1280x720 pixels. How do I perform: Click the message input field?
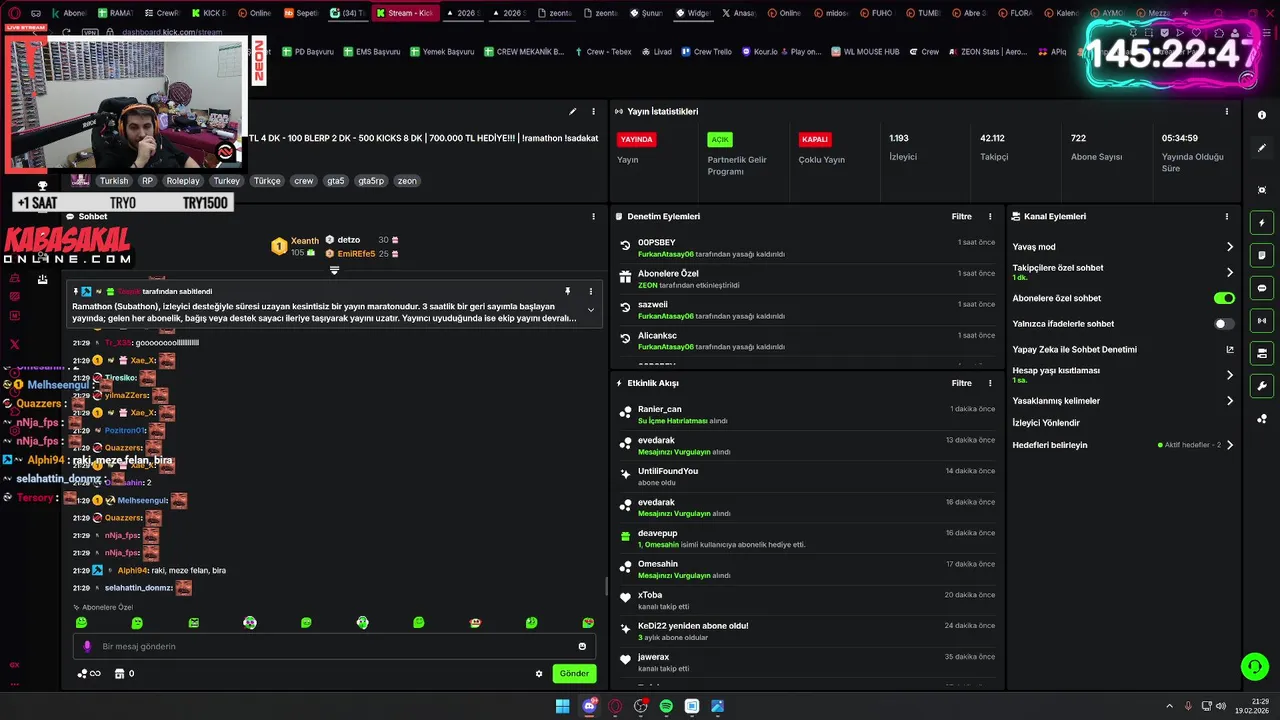pyautogui.click(x=335, y=646)
